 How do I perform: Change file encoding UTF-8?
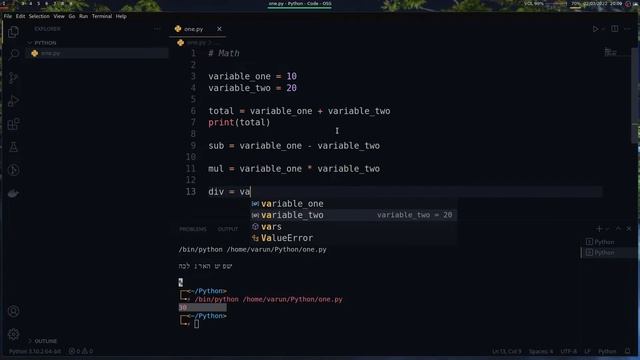569,351
